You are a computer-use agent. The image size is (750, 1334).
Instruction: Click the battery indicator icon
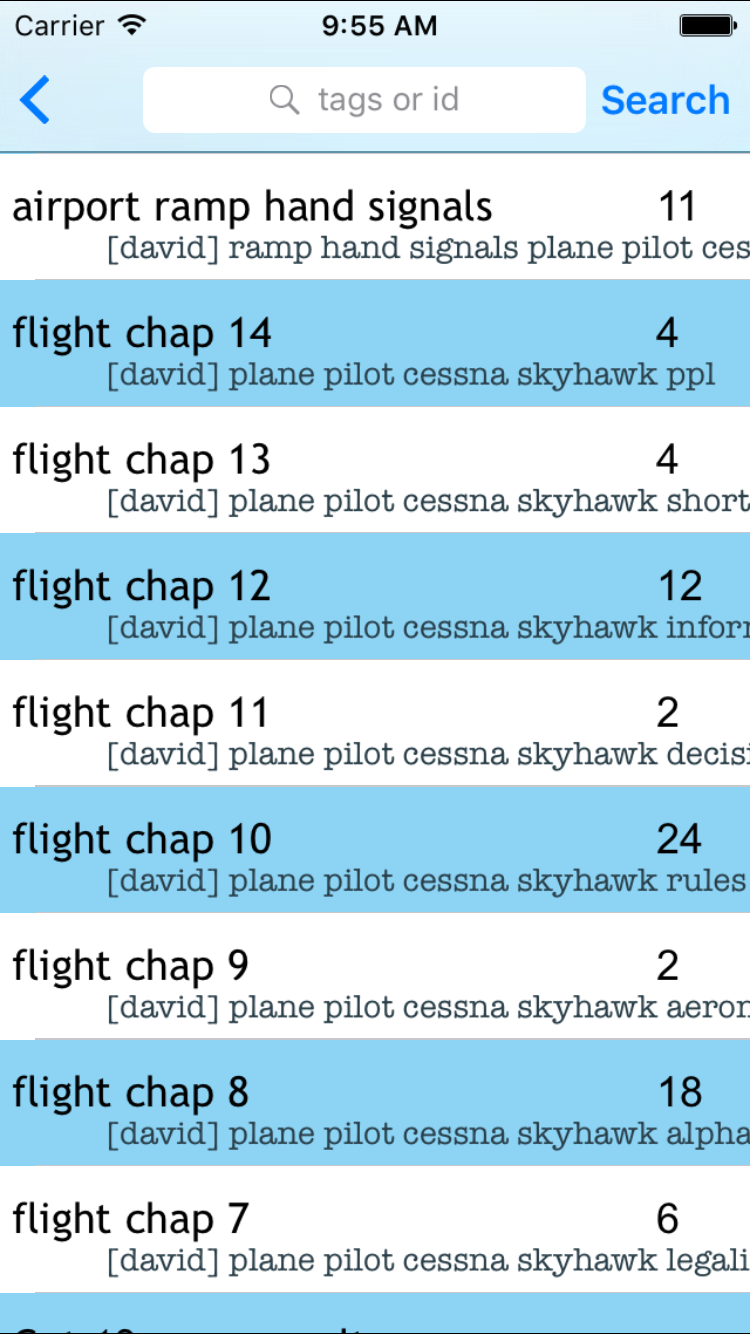click(x=707, y=26)
